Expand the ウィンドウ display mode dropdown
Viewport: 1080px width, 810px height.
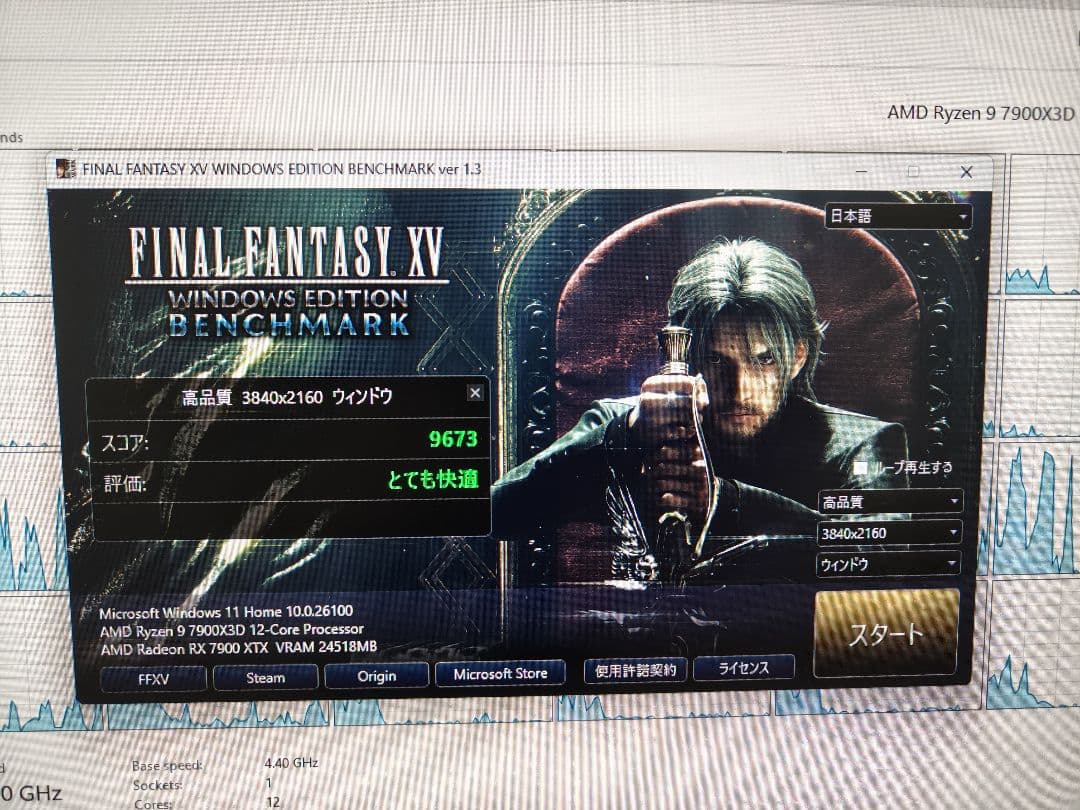pos(890,564)
